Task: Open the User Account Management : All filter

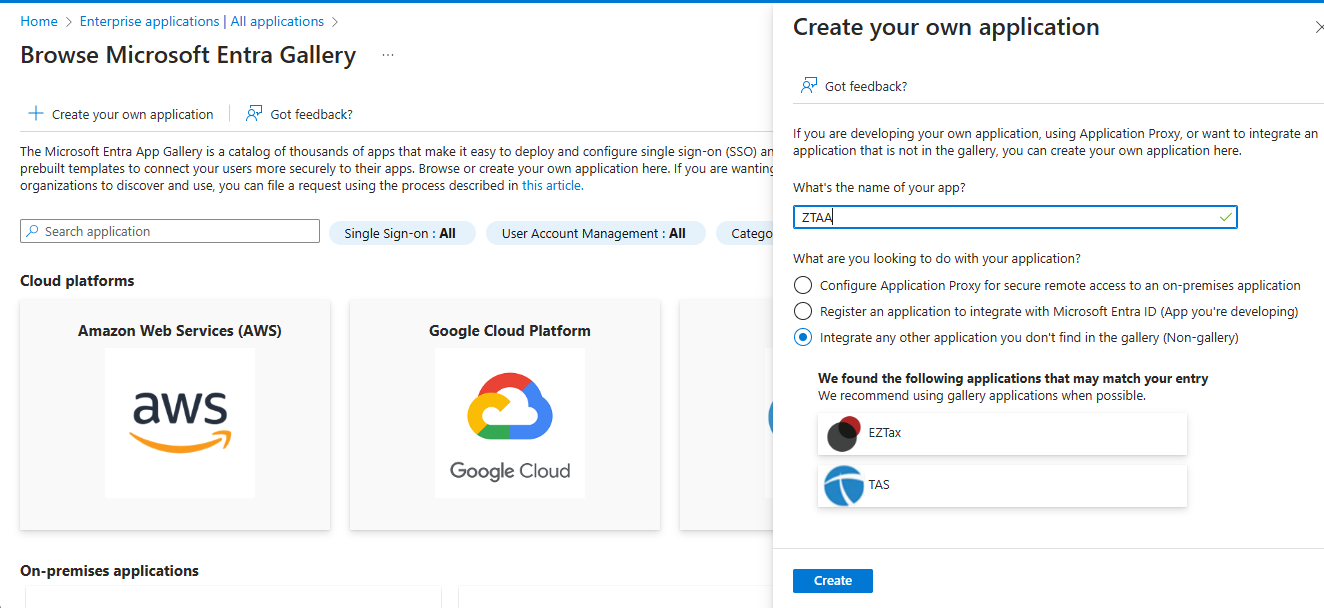Action: coord(595,233)
